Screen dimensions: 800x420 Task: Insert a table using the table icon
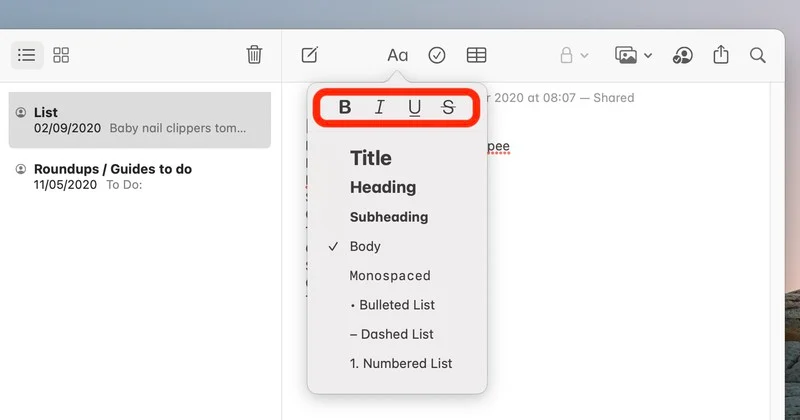coord(477,55)
